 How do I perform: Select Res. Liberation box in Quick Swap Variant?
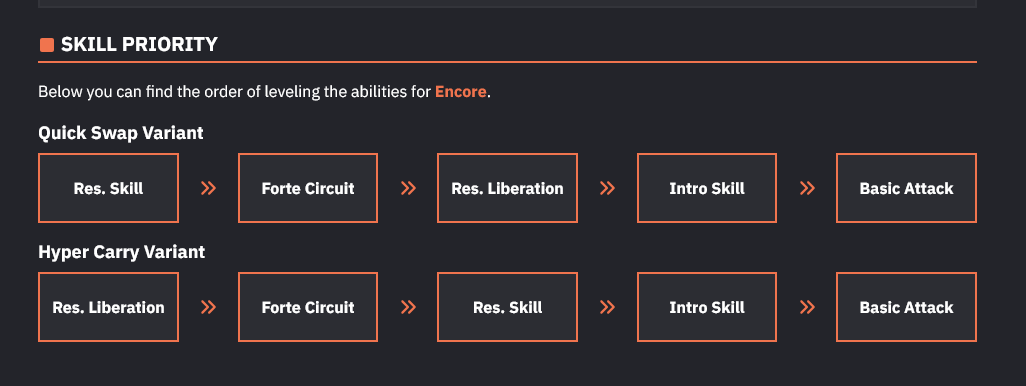coord(507,188)
